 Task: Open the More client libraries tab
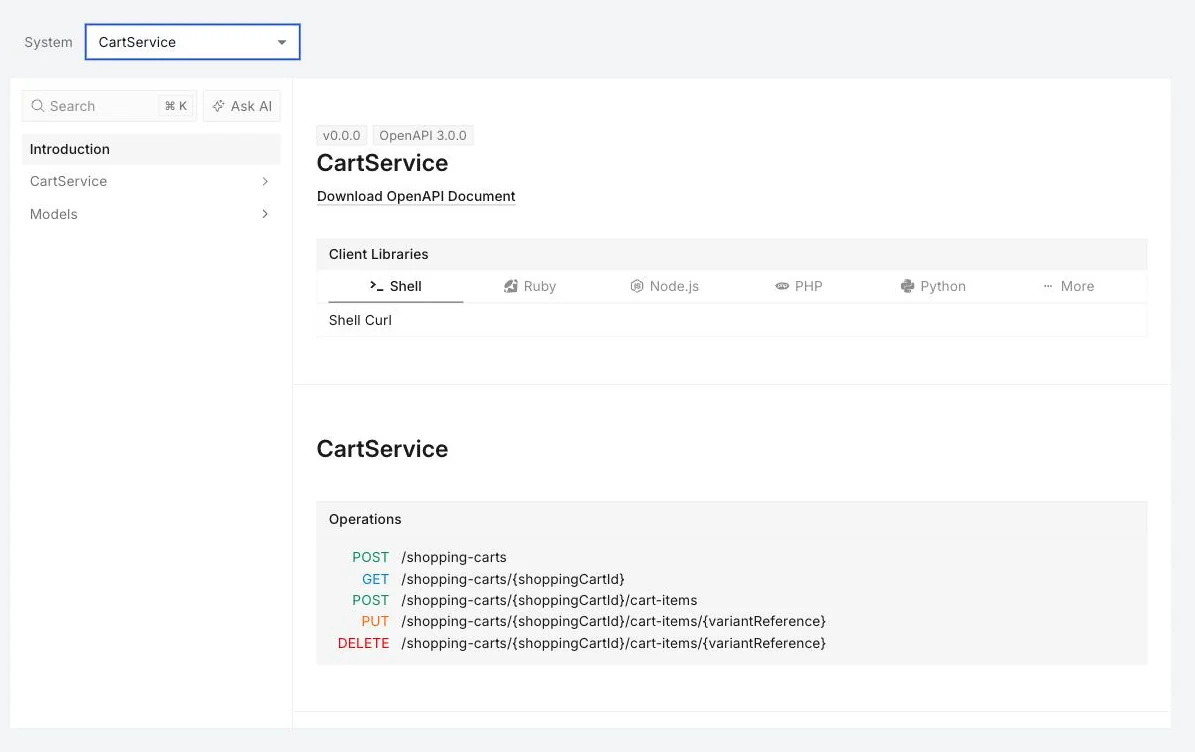[x=1068, y=286]
